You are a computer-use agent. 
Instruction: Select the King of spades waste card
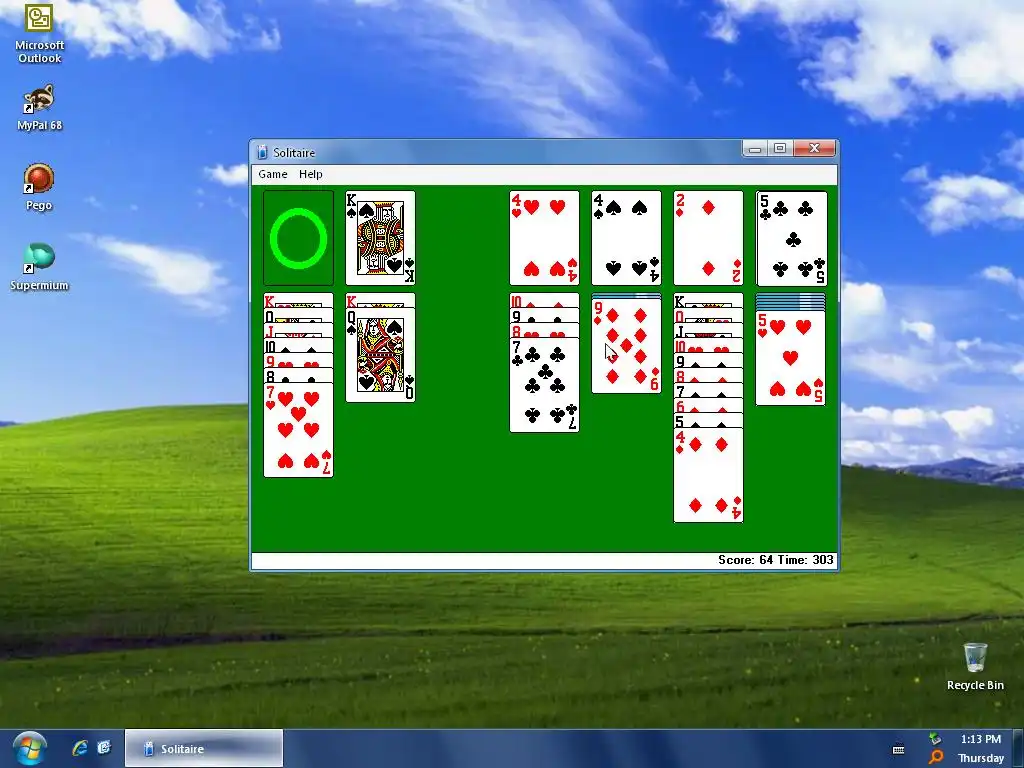[380, 238]
